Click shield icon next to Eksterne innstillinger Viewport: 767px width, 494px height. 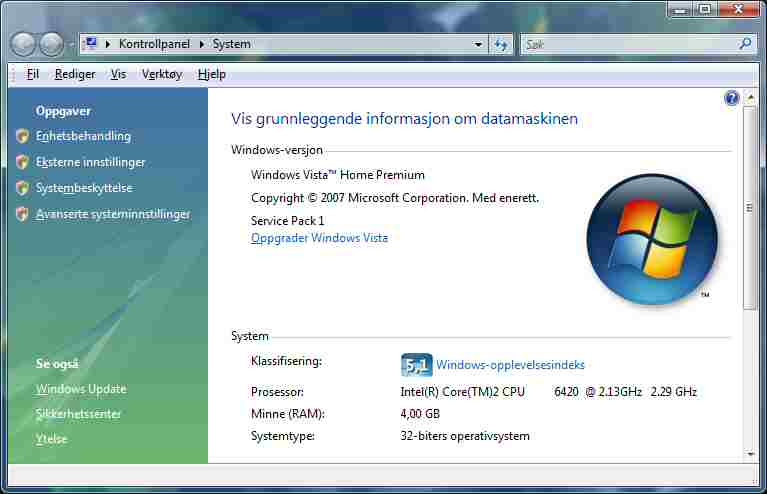click(23, 162)
